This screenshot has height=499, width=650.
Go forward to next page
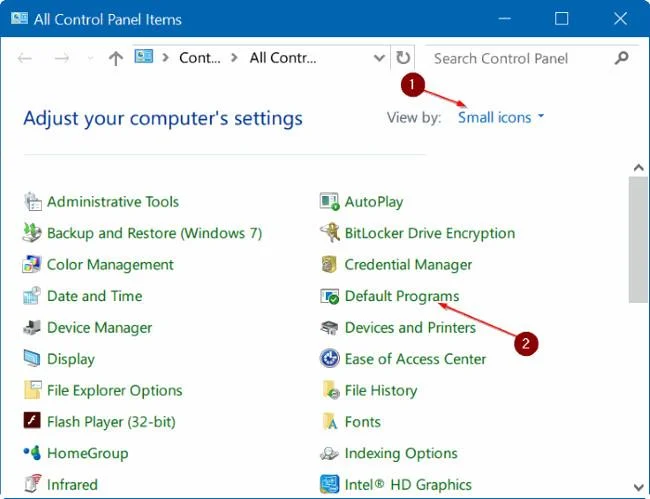pyautogui.click(x=62, y=58)
